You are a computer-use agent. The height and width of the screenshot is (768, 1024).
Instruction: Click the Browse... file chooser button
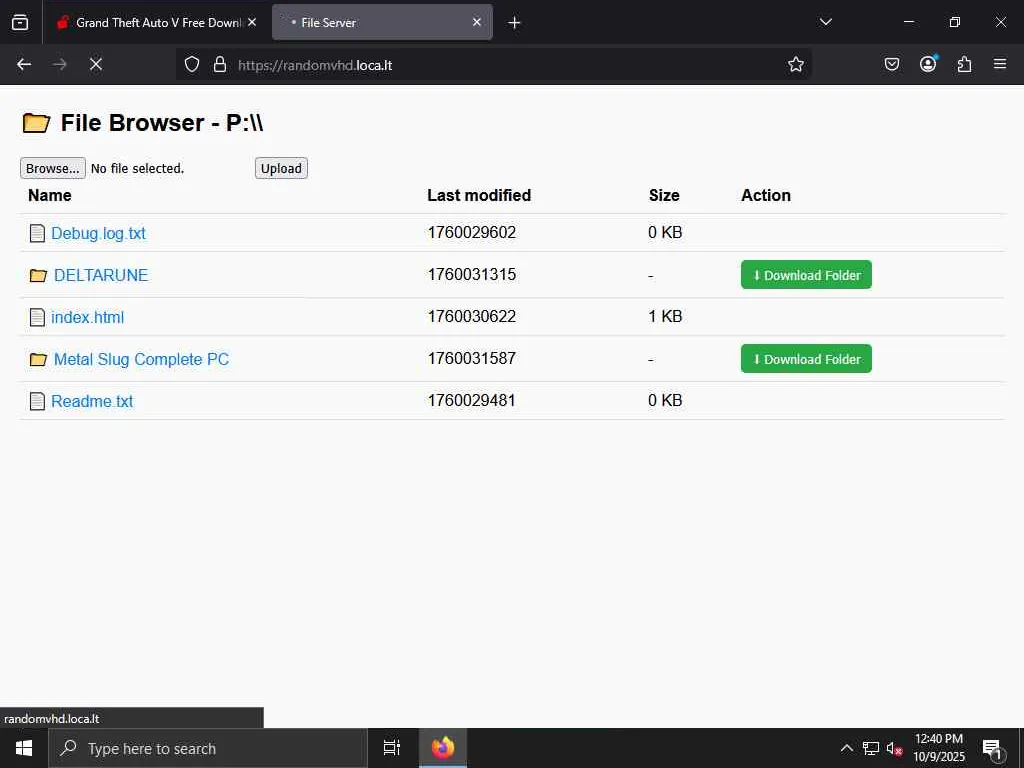point(53,168)
